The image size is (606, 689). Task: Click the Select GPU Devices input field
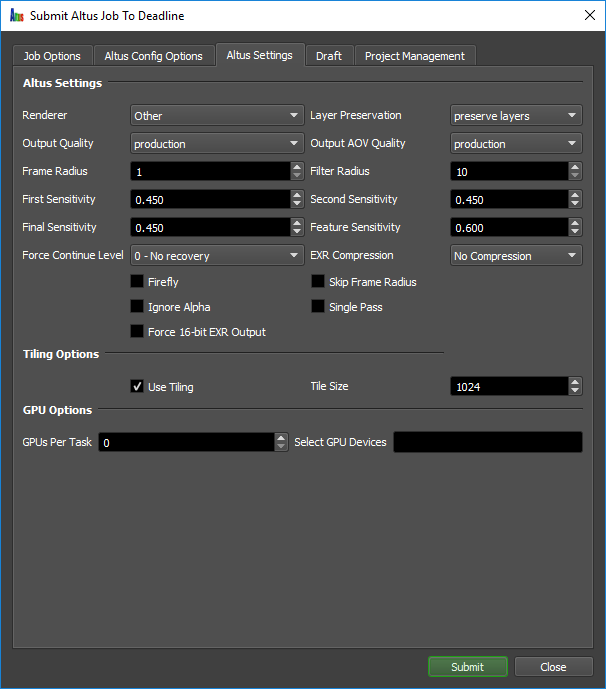coord(487,442)
